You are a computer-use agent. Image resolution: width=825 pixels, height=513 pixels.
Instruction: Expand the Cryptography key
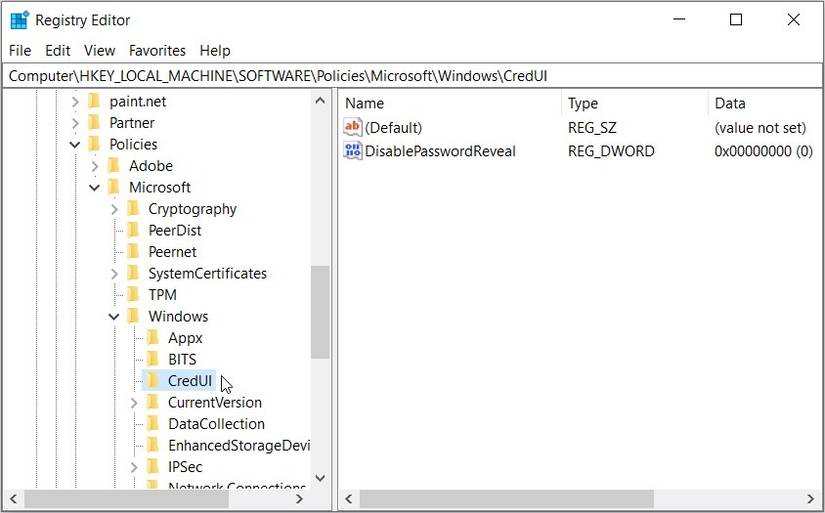click(114, 209)
